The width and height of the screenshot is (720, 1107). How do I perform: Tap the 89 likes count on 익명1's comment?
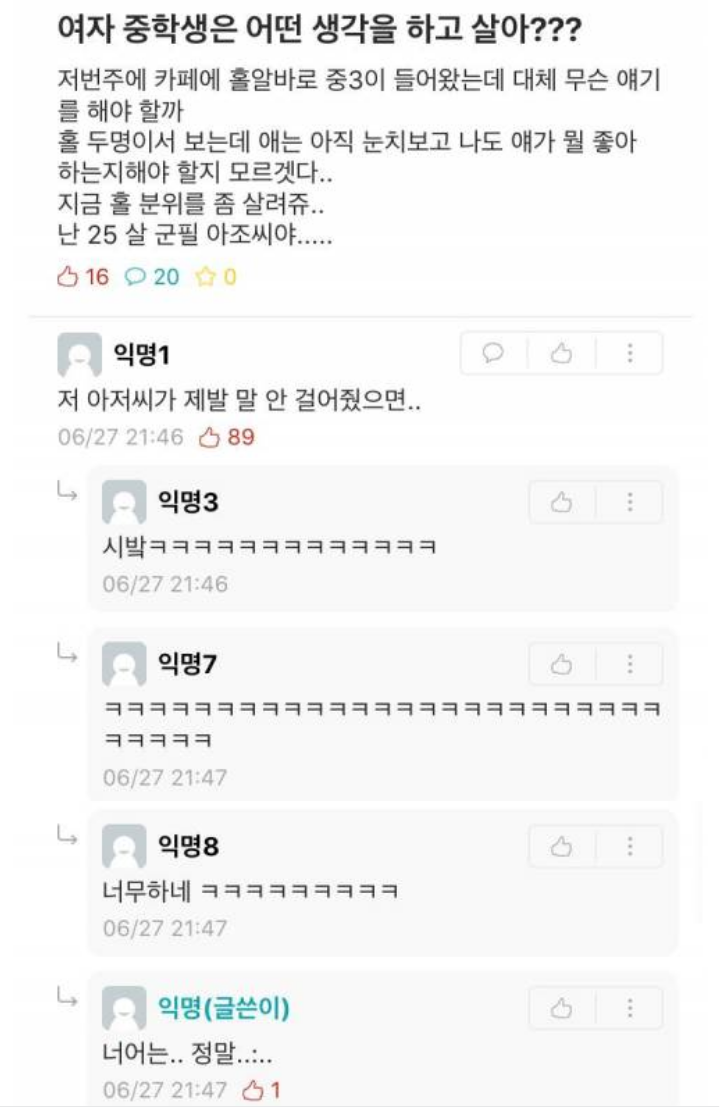[x=227, y=437]
